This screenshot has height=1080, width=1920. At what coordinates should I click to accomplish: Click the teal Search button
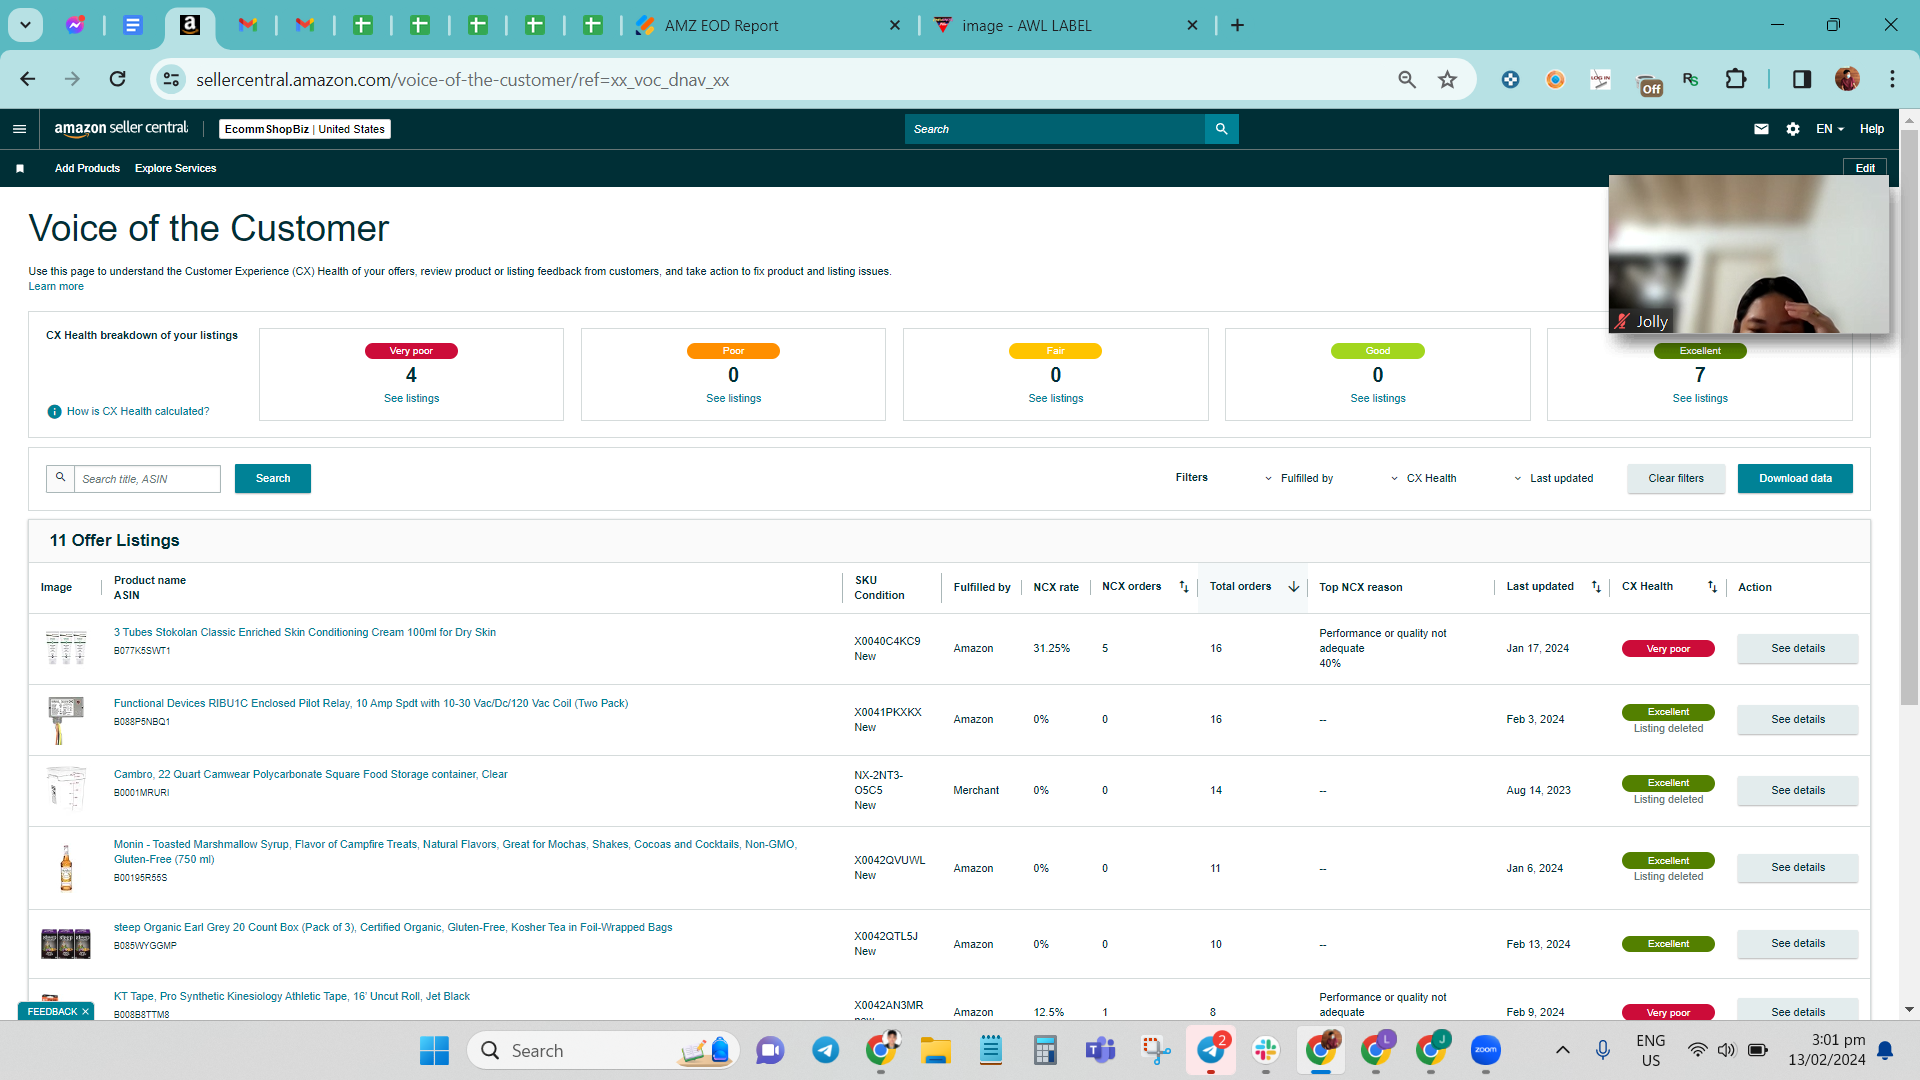[272, 479]
